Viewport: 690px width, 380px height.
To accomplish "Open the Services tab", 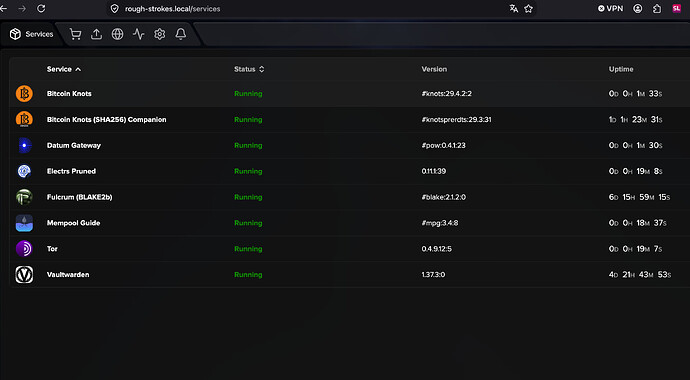I will (32, 34).
